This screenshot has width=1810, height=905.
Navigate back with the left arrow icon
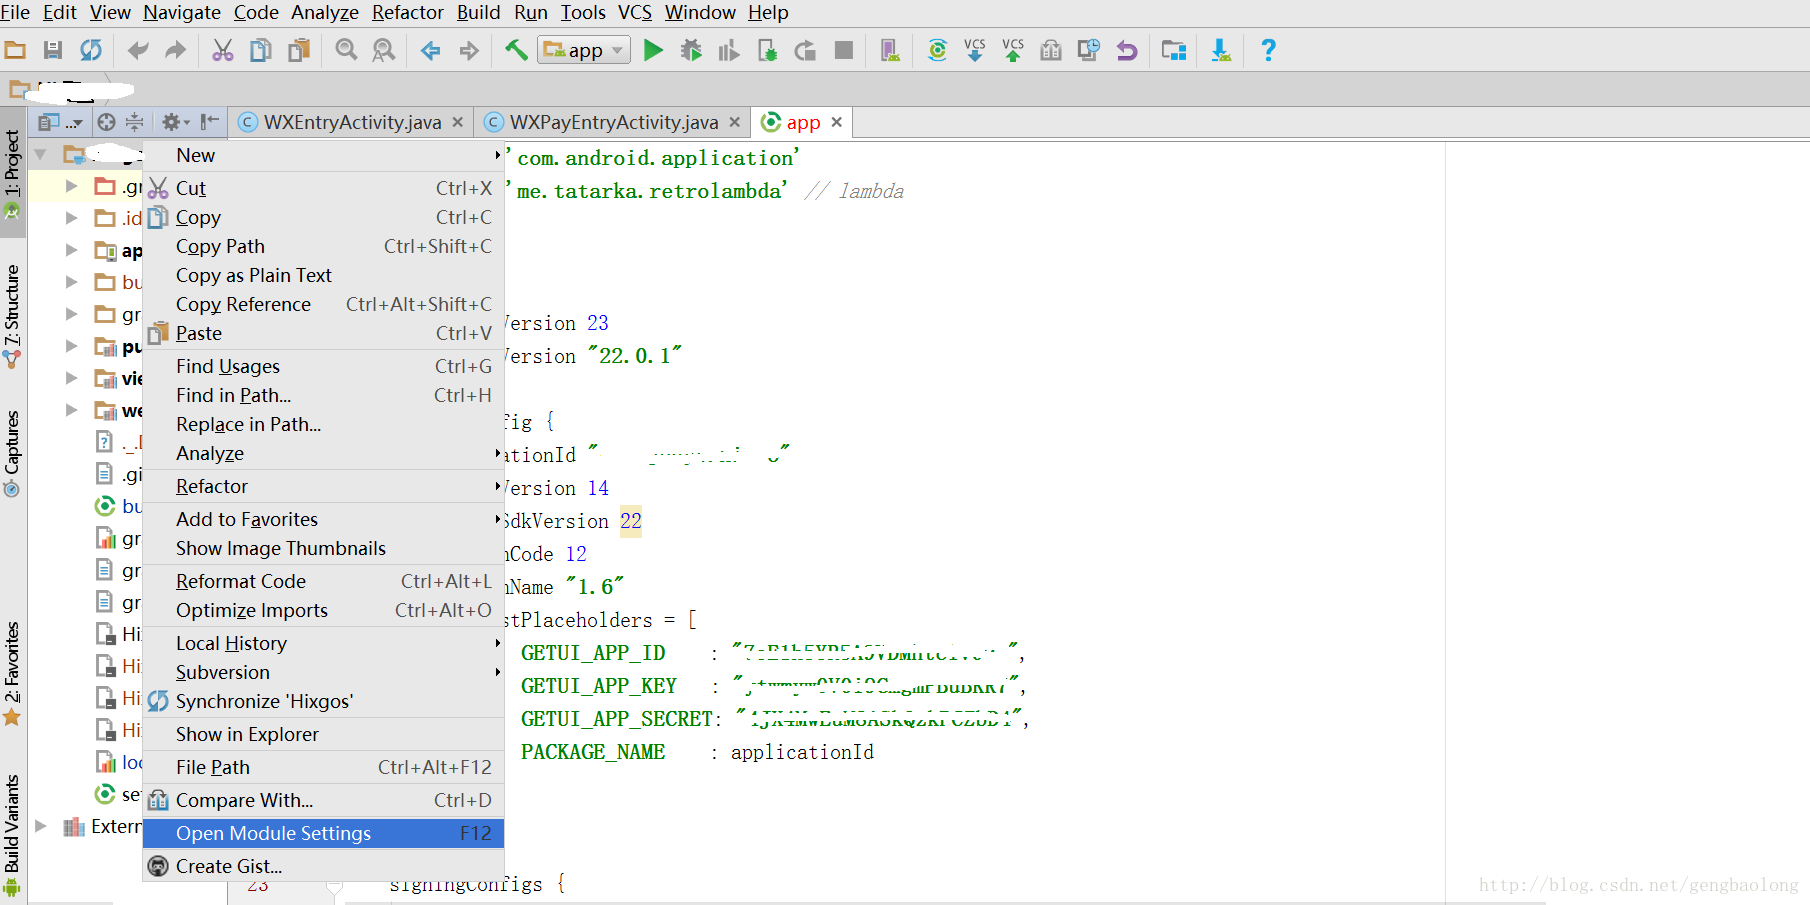point(431,50)
